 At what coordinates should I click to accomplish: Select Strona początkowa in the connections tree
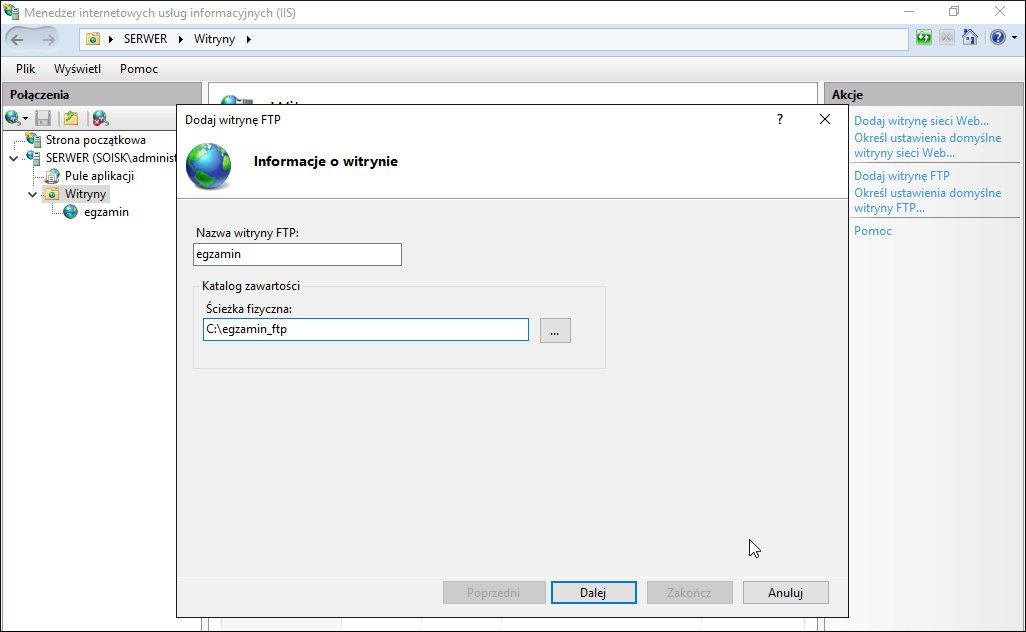[x=96, y=139]
